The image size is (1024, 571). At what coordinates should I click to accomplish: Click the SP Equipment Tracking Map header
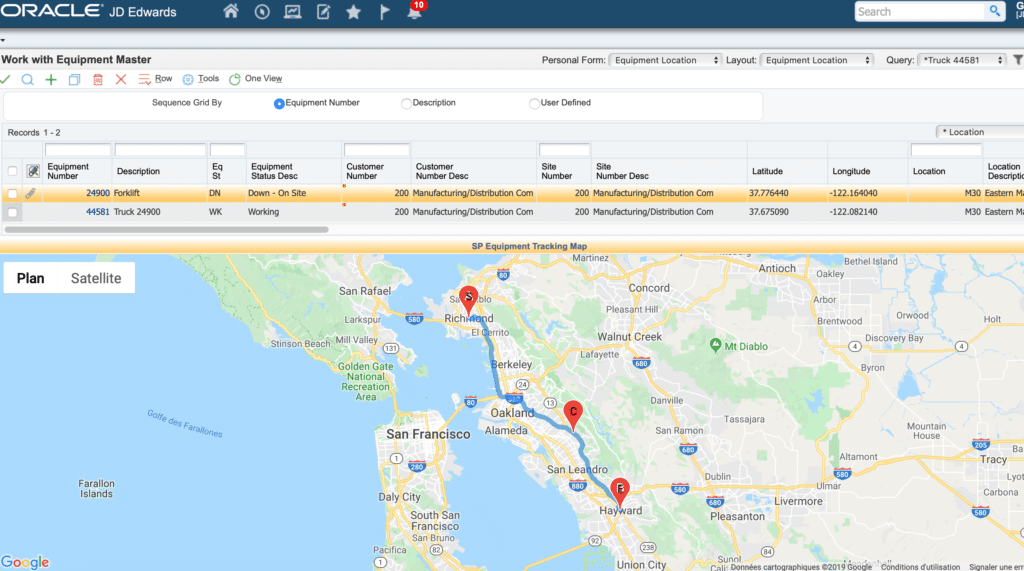tap(529, 246)
